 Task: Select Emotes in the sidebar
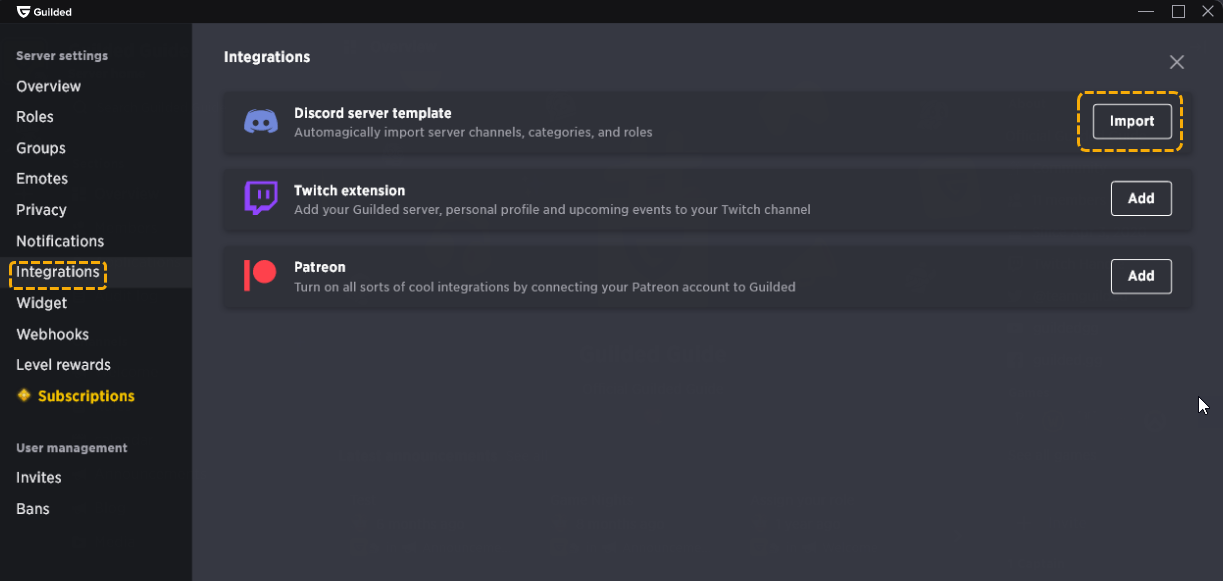pos(42,179)
